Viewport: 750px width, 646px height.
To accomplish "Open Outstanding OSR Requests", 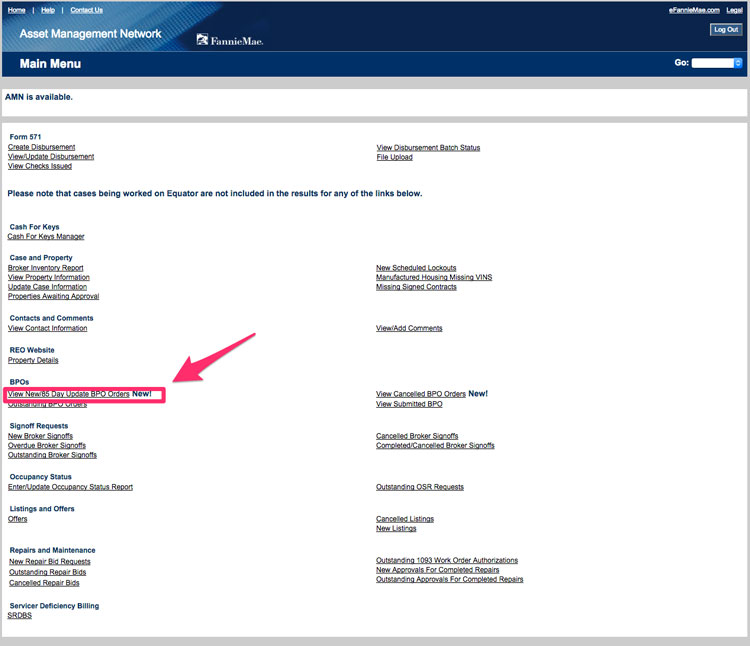I will pos(420,488).
